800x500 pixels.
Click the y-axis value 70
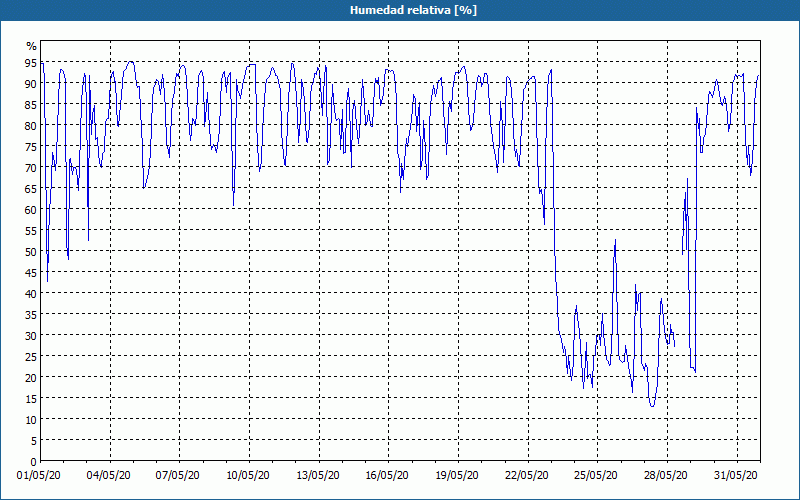click(31, 167)
